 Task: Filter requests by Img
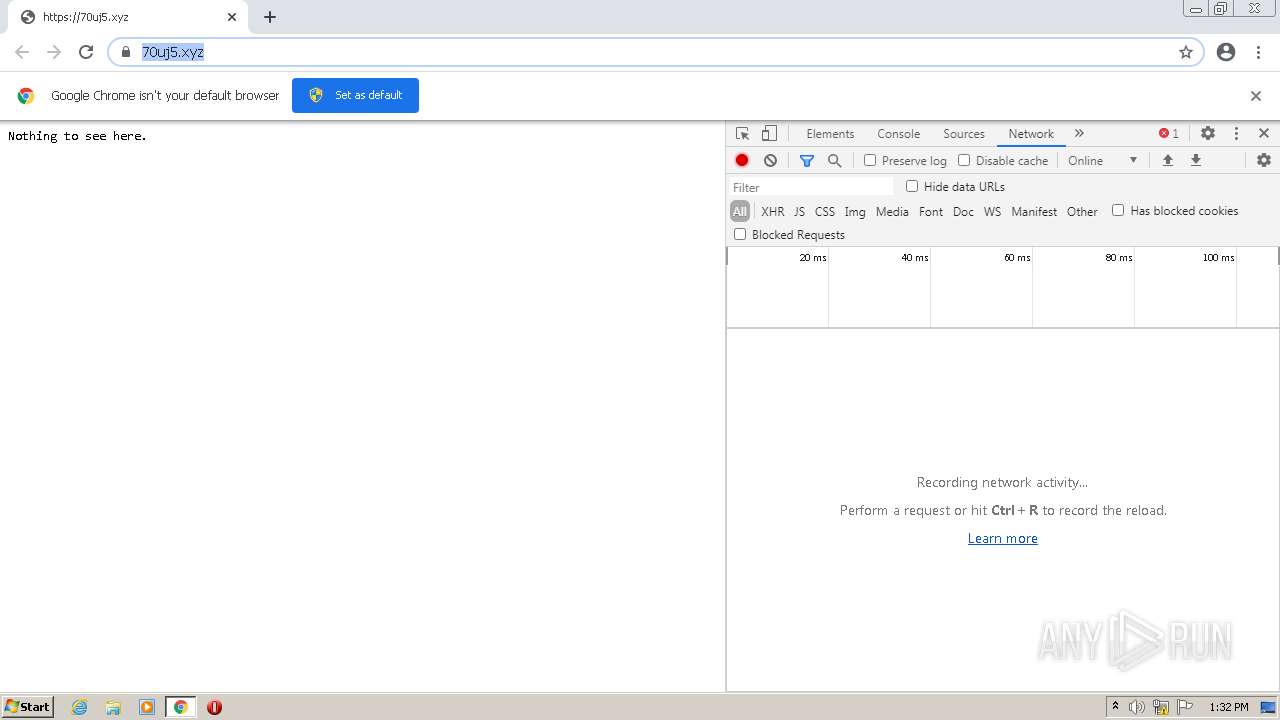(855, 211)
